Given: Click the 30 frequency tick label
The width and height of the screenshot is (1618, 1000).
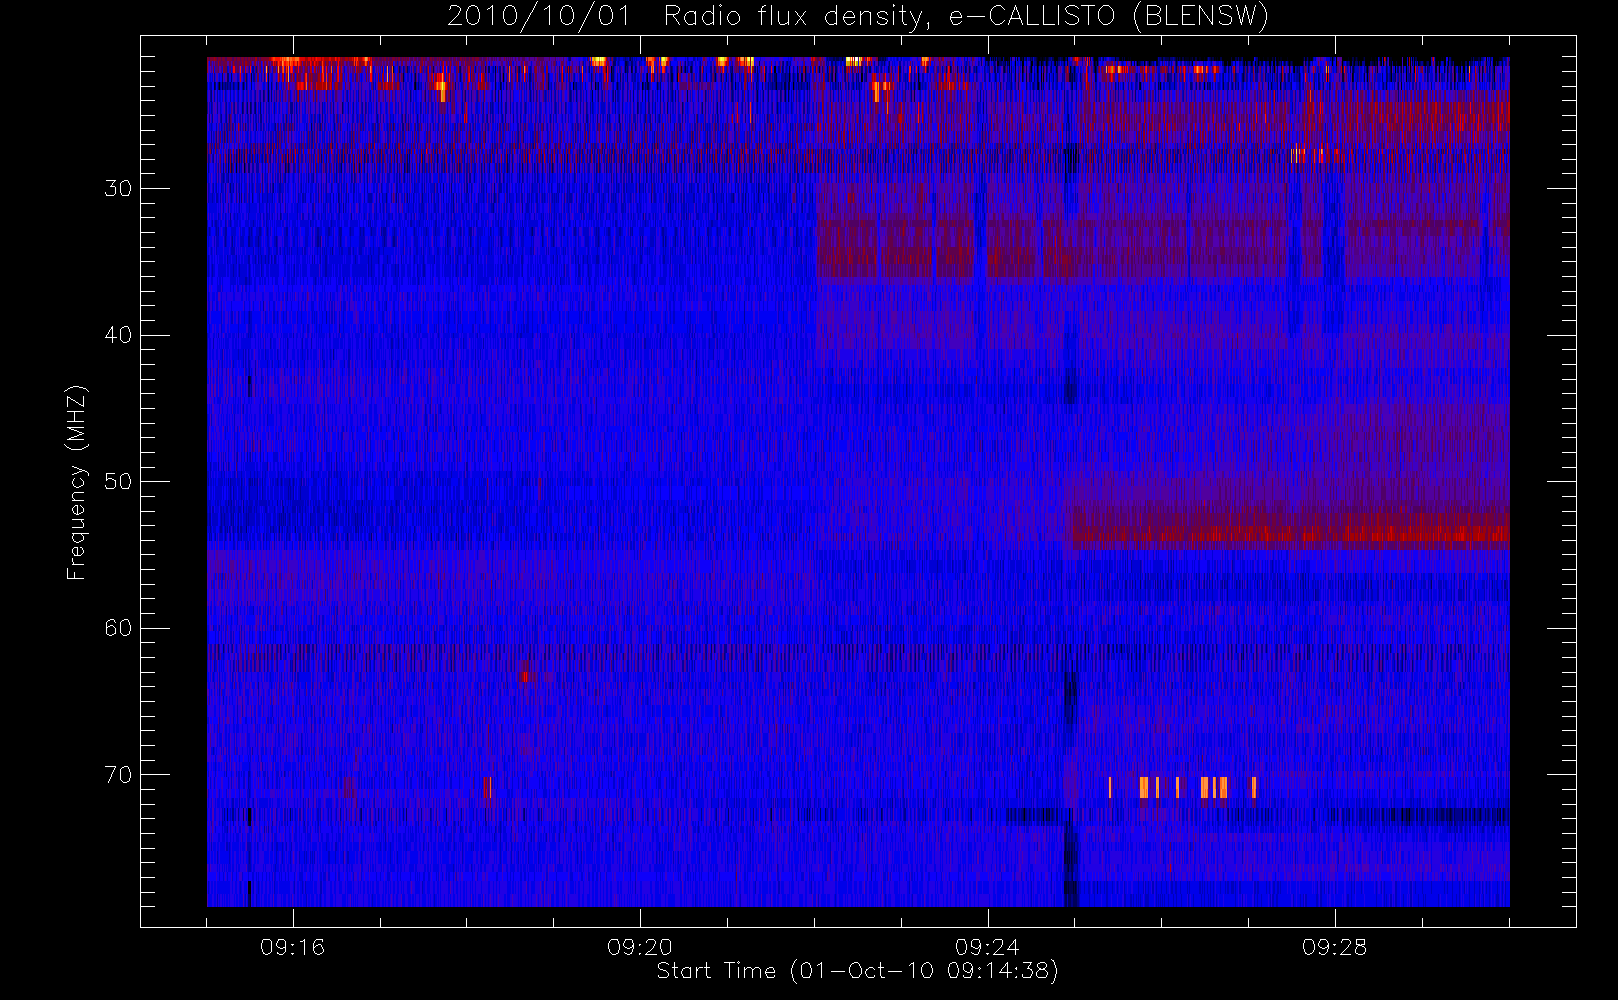Looking at the screenshot, I should tap(118, 189).
